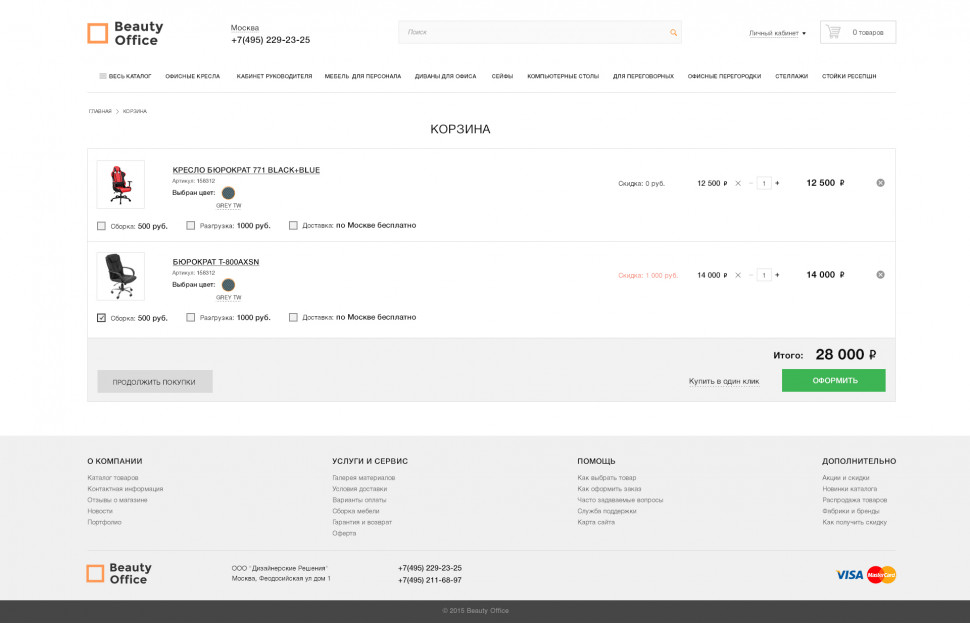
Task: Uncheck Сборка 500 руб. for Бюрократ T-800AXSN
Action: (101, 317)
